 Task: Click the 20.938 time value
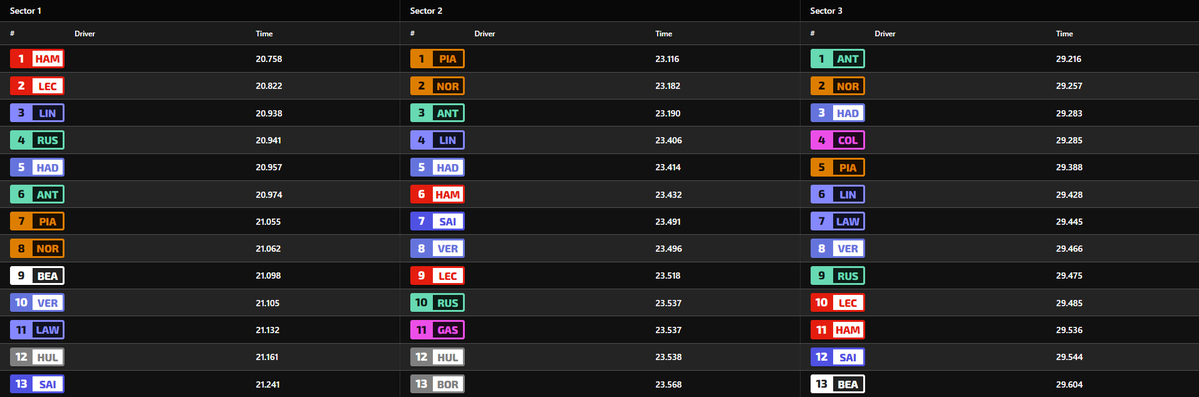(268, 113)
